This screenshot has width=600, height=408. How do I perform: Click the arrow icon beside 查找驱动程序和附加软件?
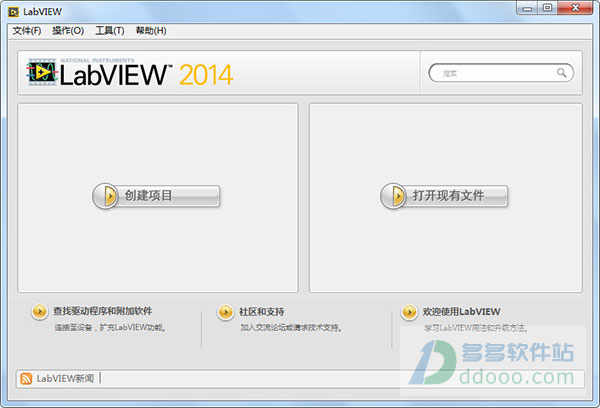[39, 312]
